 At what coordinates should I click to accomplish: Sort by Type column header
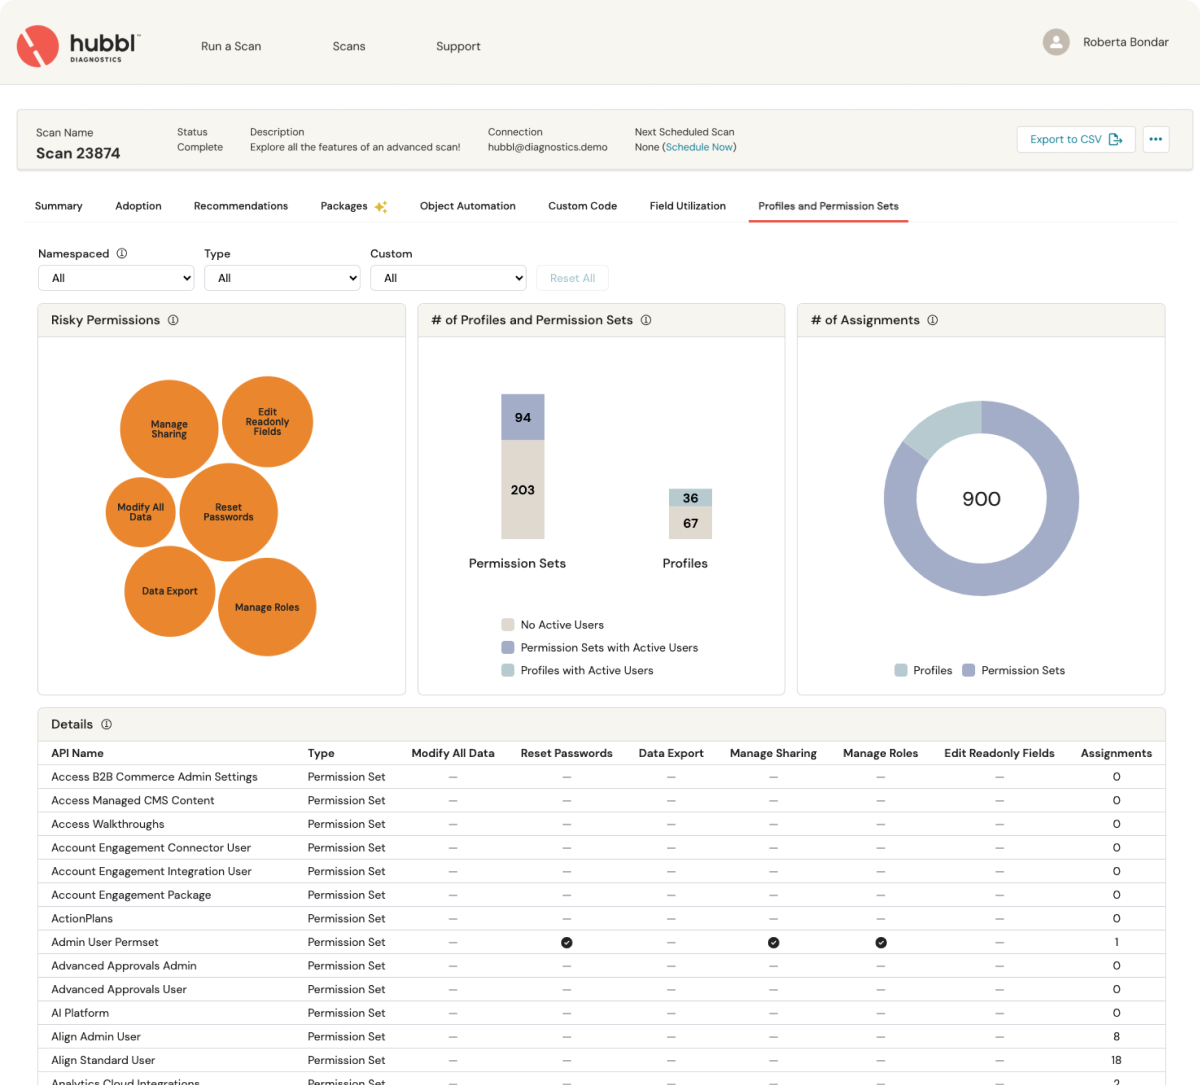coord(321,753)
